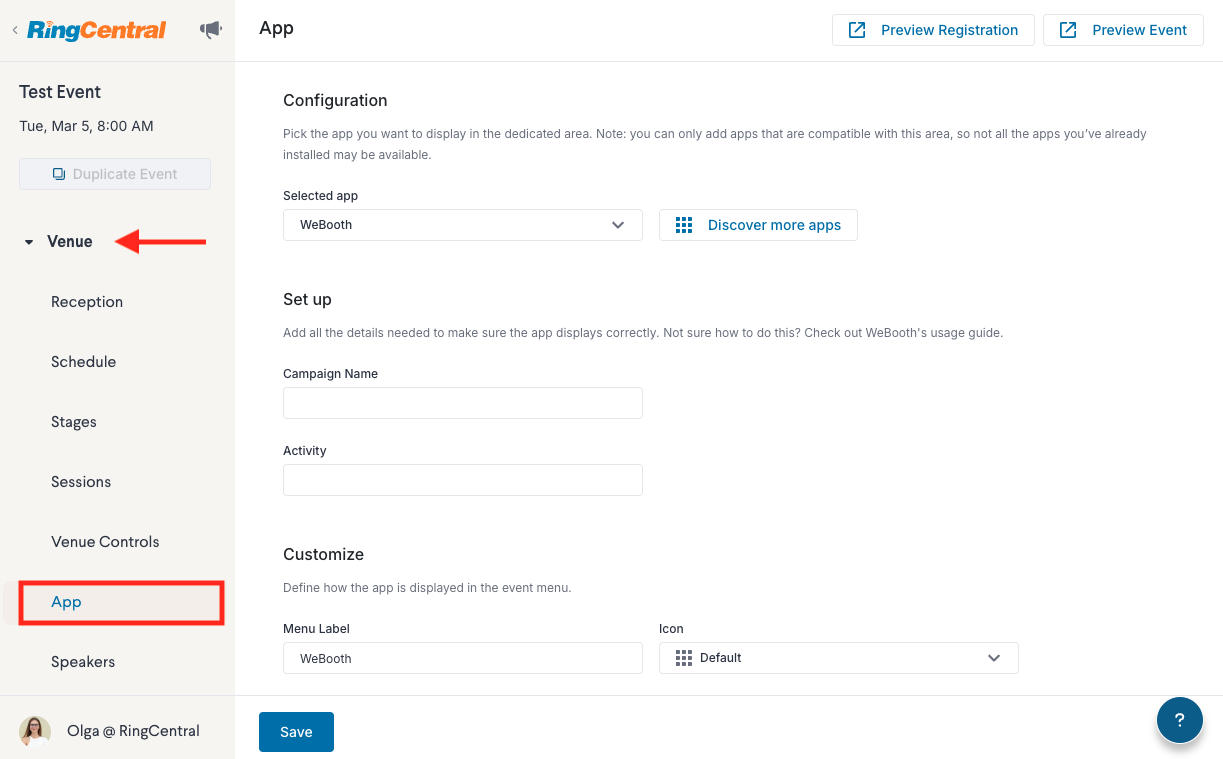
Task: Collapse the Venue section arrow
Action: [x=29, y=242]
